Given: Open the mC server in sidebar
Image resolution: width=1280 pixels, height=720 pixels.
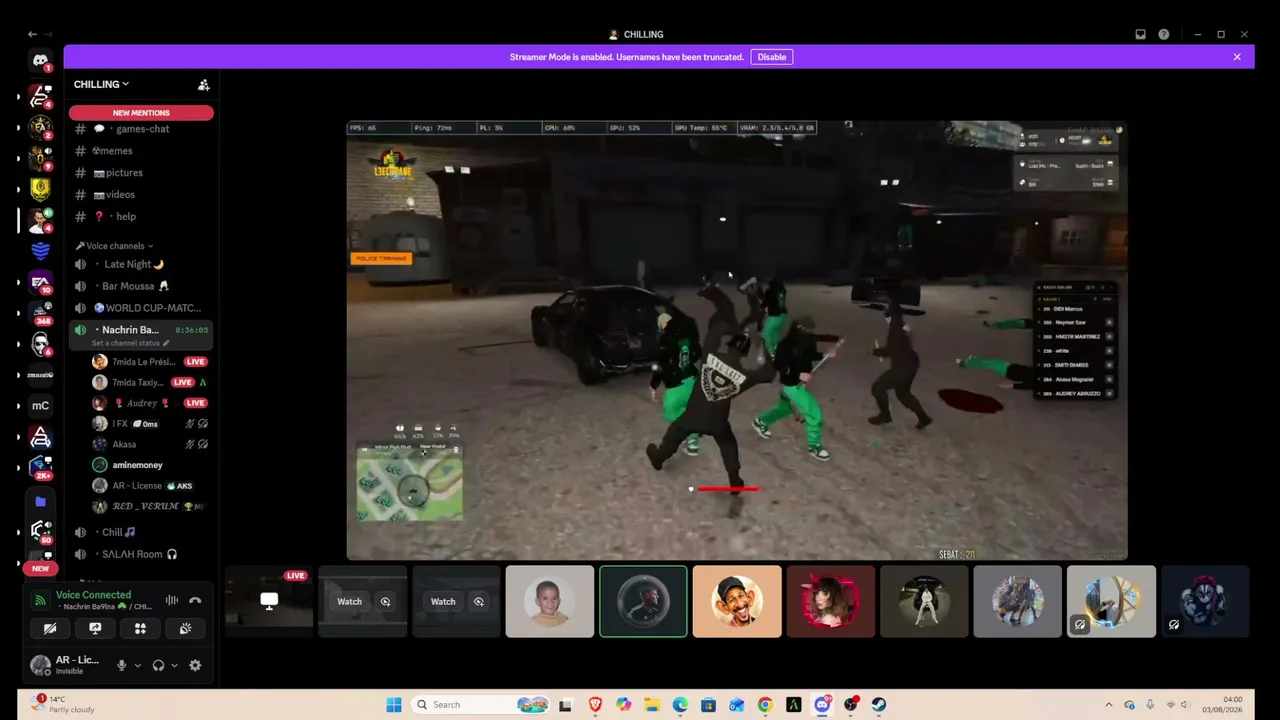Looking at the screenshot, I should (x=40, y=405).
